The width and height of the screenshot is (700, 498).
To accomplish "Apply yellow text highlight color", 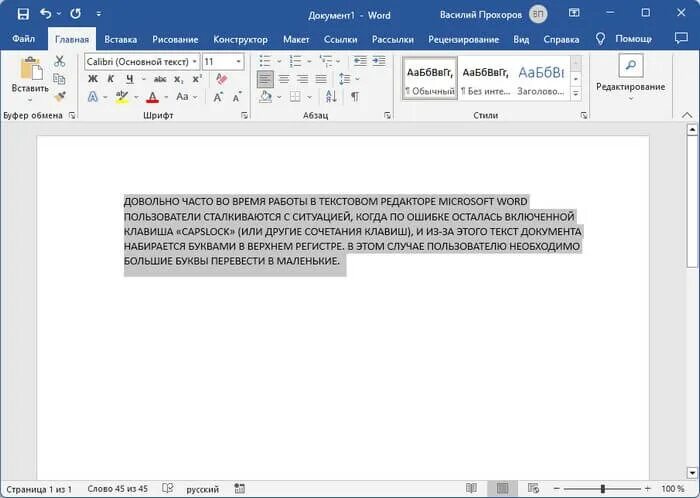I will pos(121,97).
